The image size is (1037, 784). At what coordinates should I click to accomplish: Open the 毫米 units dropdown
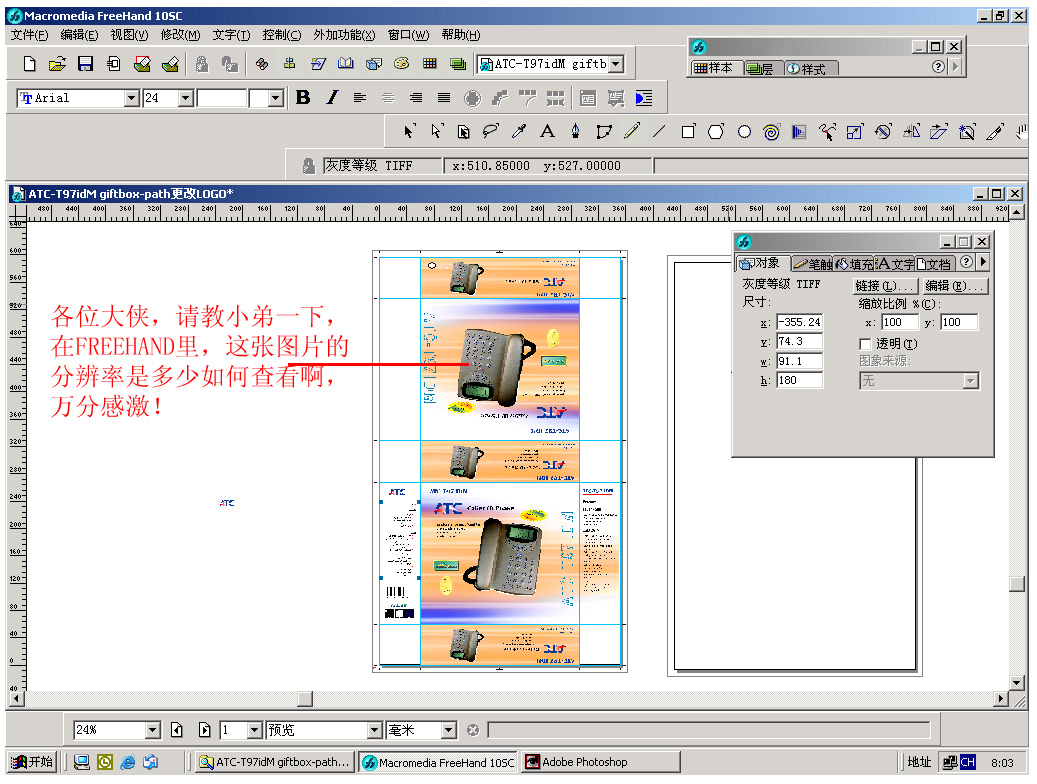449,730
